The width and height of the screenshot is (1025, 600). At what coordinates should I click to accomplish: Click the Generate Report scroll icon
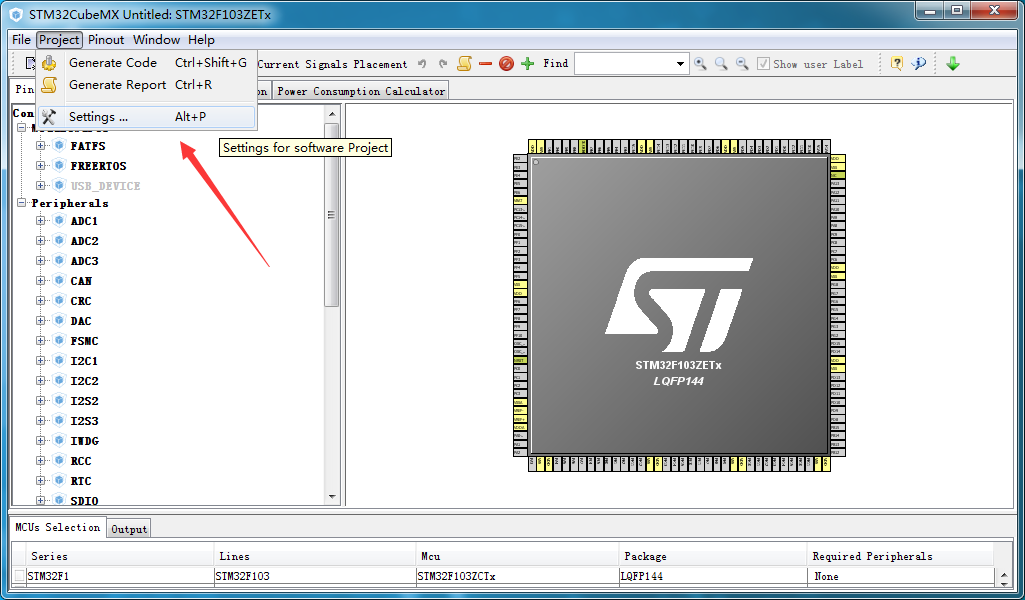49,84
